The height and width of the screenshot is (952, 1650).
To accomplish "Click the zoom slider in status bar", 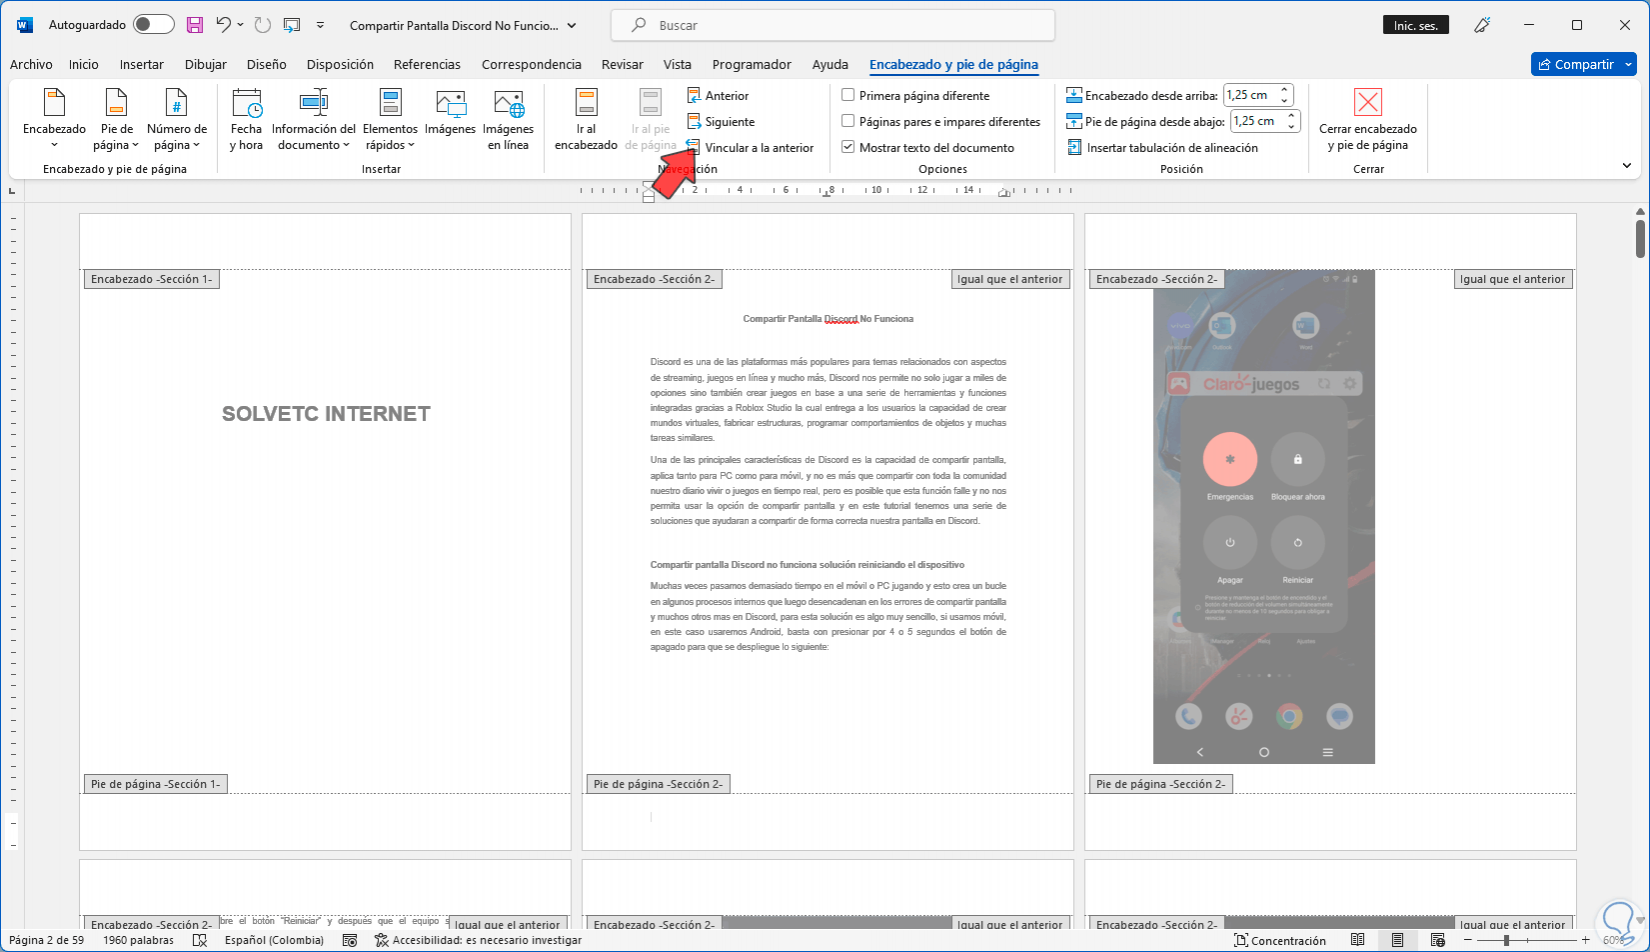I will (1526, 940).
